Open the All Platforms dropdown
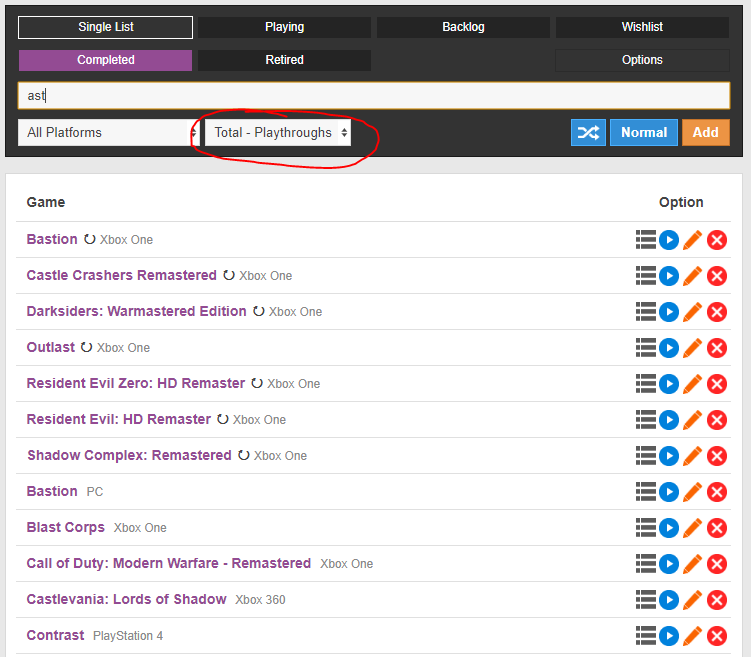 point(108,132)
